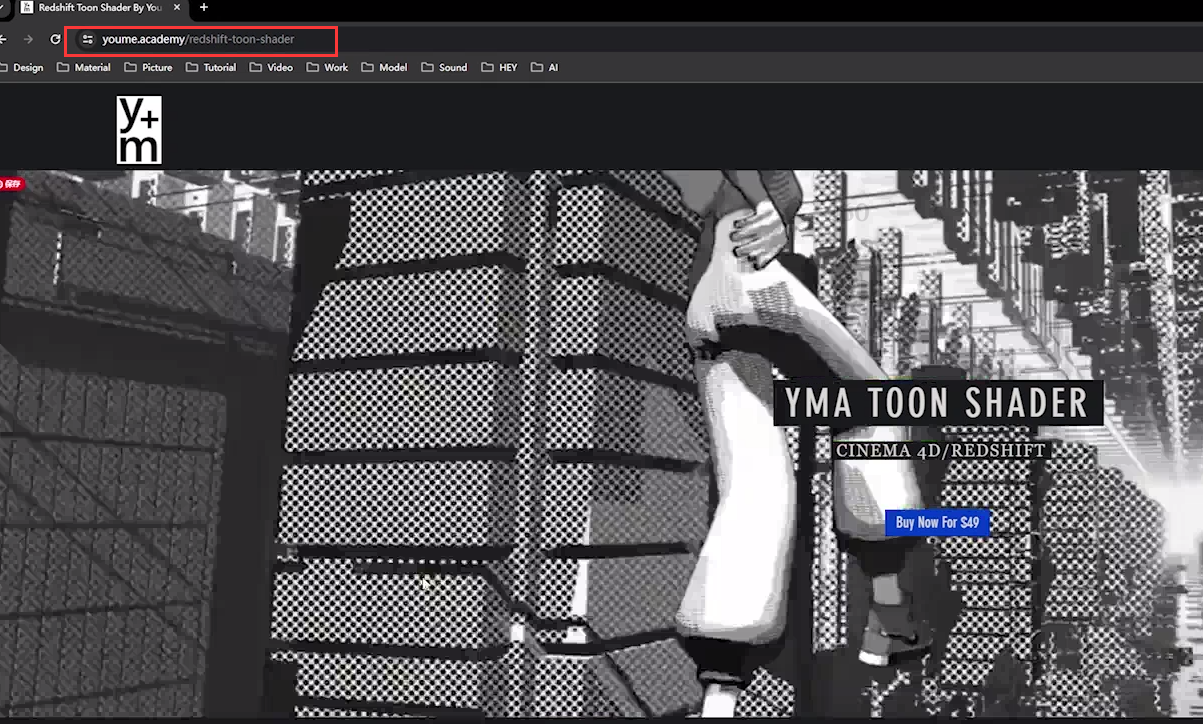1203x724 pixels.
Task: Open a new tab with the plus button
Action: (204, 7)
